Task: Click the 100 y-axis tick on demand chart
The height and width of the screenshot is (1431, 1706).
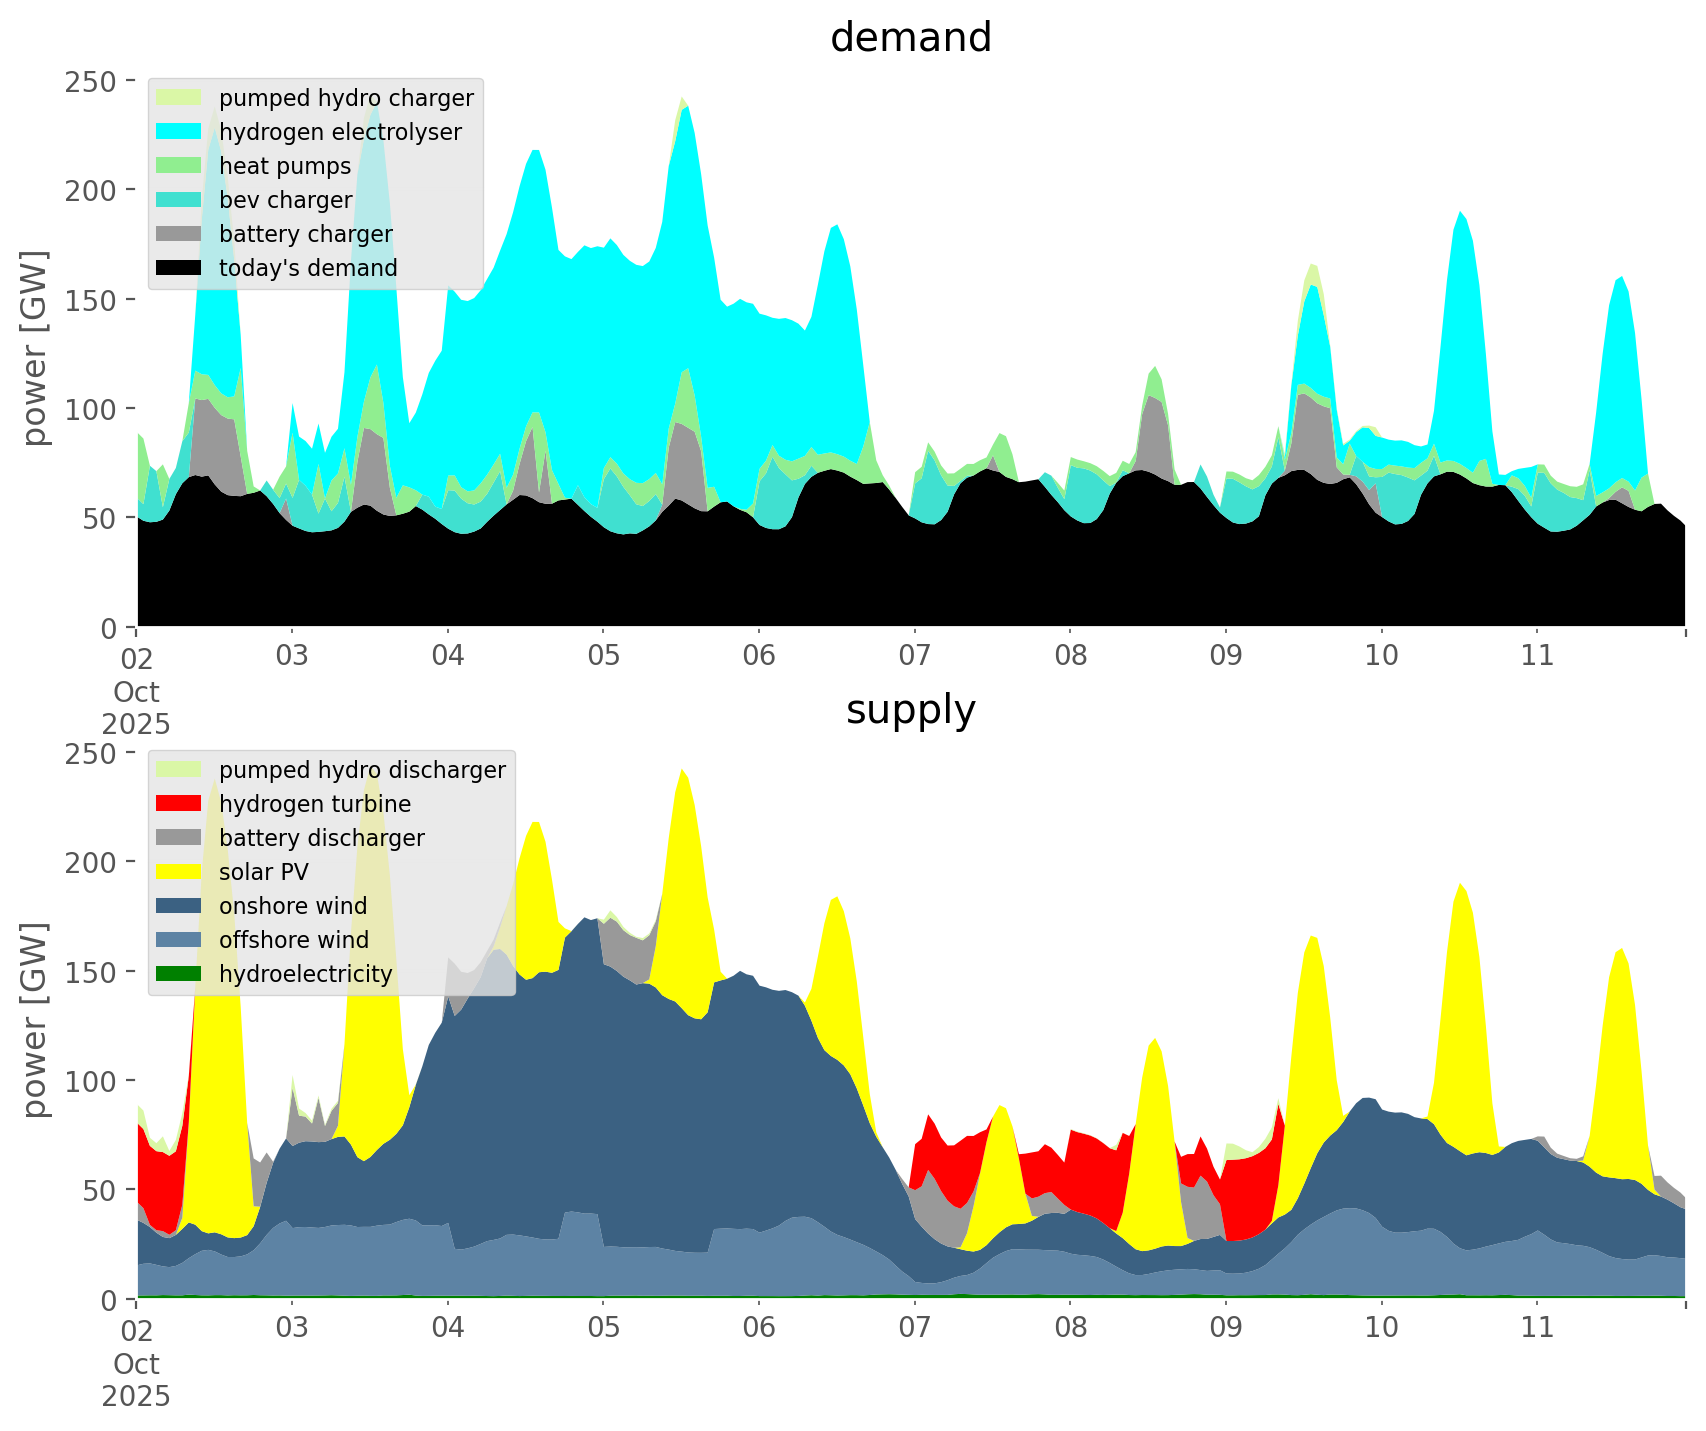Action: (x=91, y=409)
